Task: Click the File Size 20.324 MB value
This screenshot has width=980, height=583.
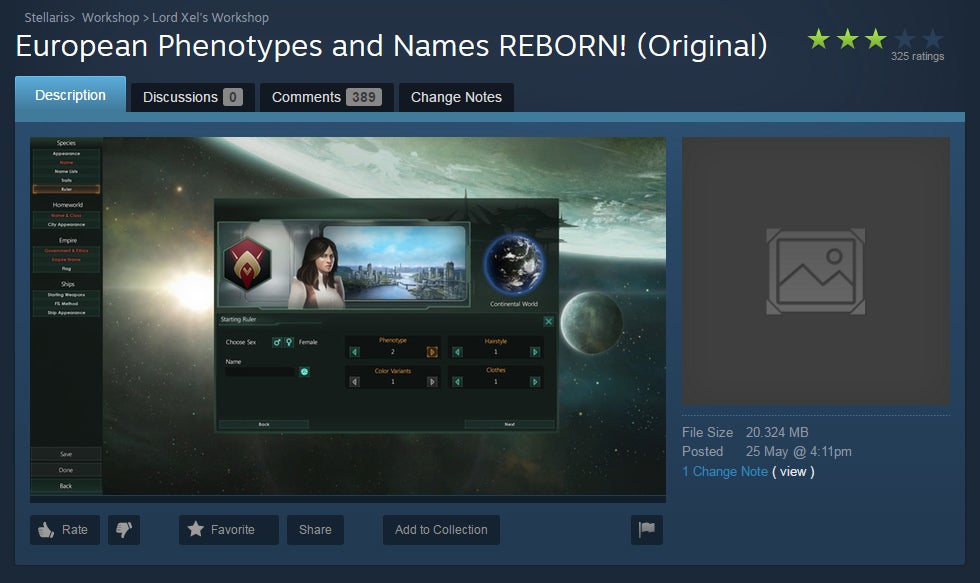Action: pos(777,432)
